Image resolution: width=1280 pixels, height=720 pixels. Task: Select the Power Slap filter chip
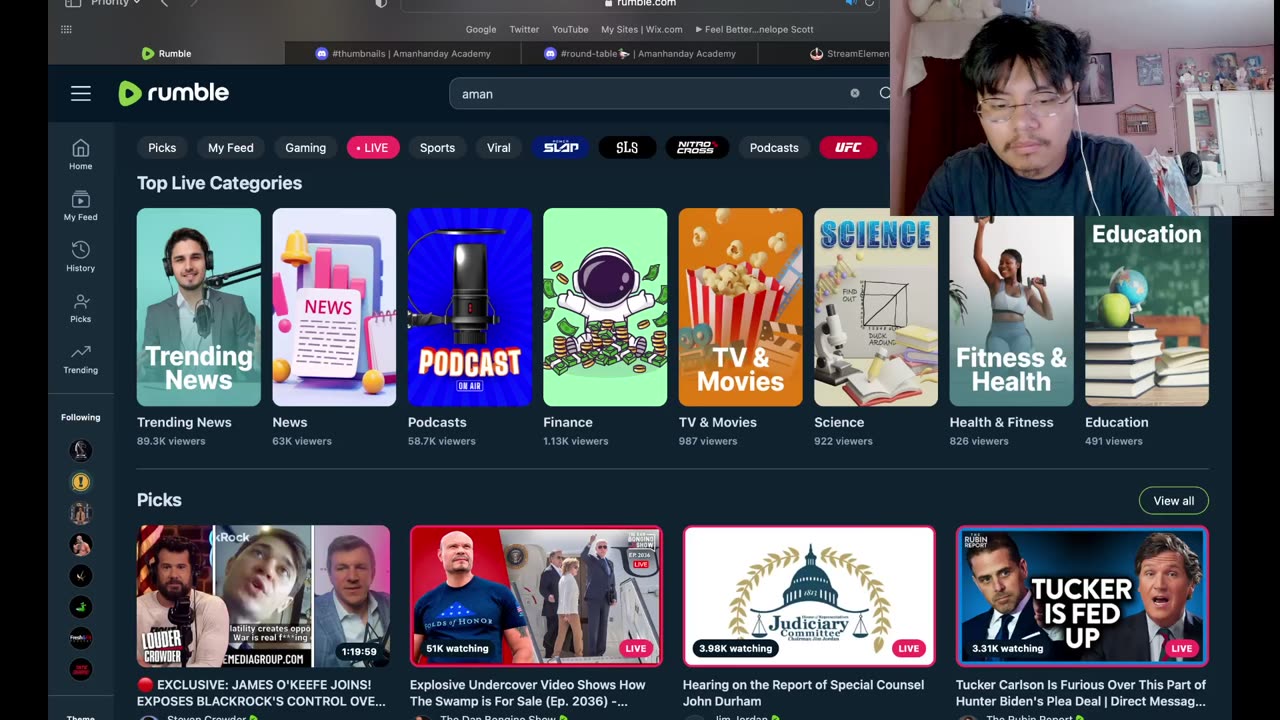(x=561, y=147)
